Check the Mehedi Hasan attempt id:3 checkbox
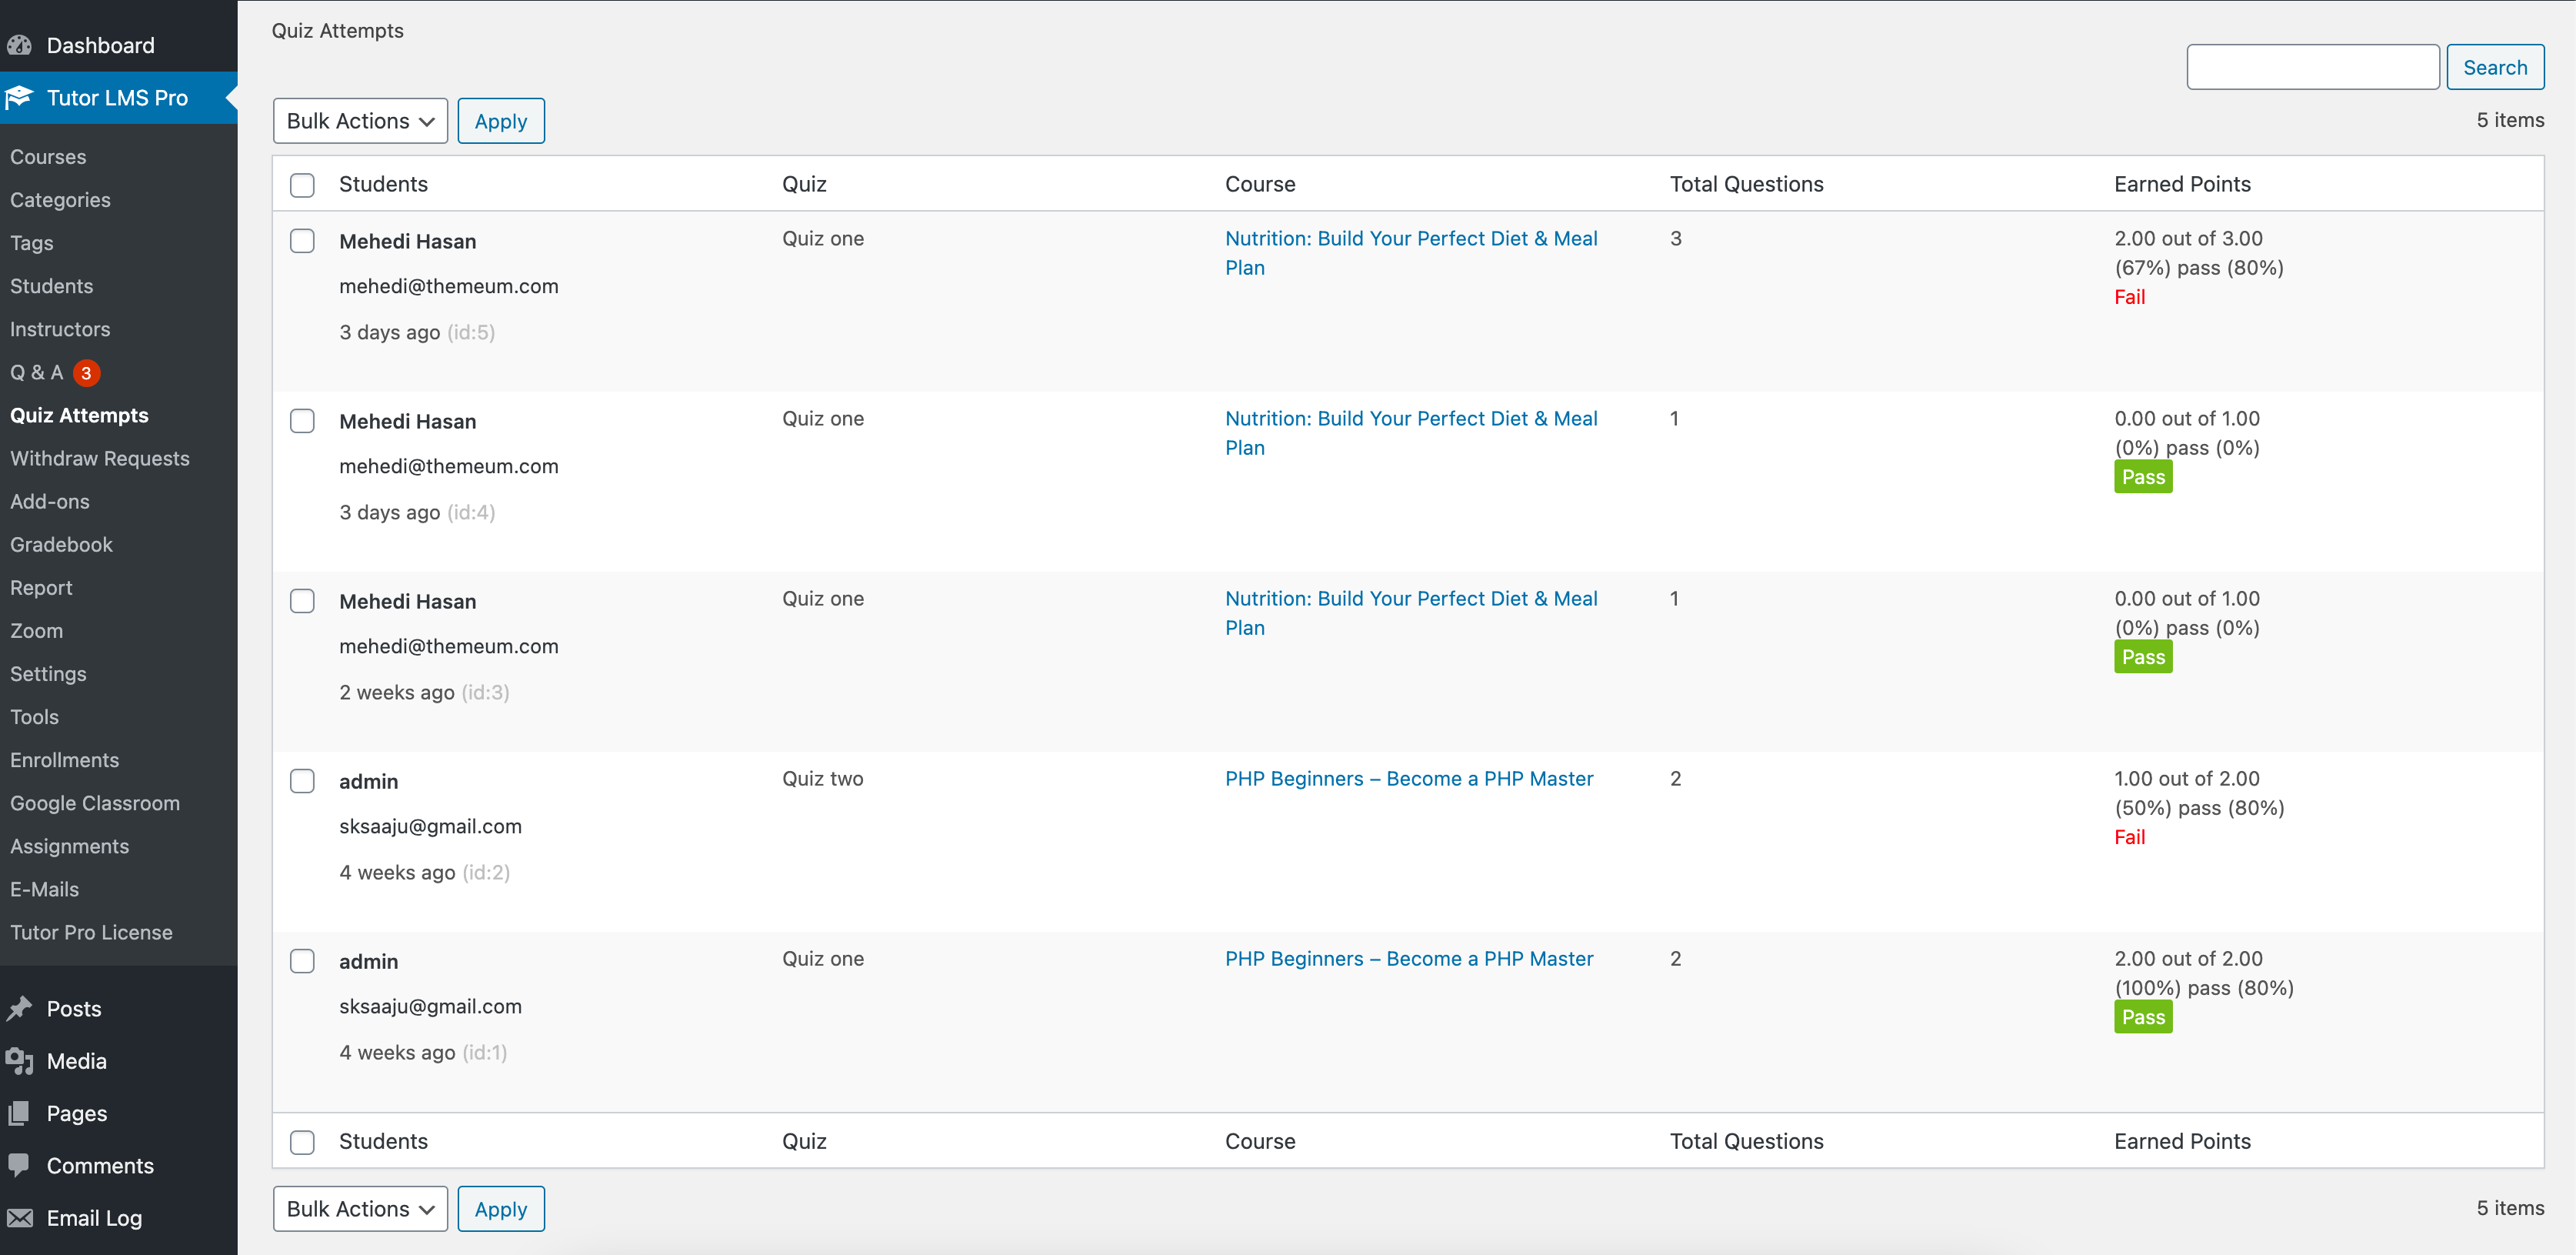2576x1255 pixels. [x=302, y=601]
